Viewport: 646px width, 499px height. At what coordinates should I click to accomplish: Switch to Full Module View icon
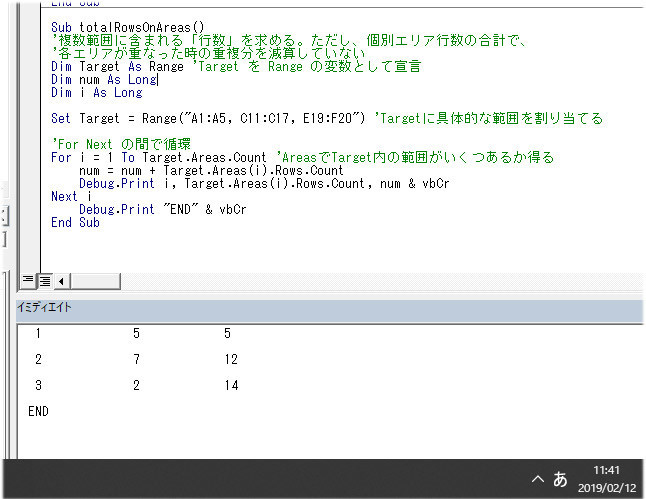coord(44,281)
